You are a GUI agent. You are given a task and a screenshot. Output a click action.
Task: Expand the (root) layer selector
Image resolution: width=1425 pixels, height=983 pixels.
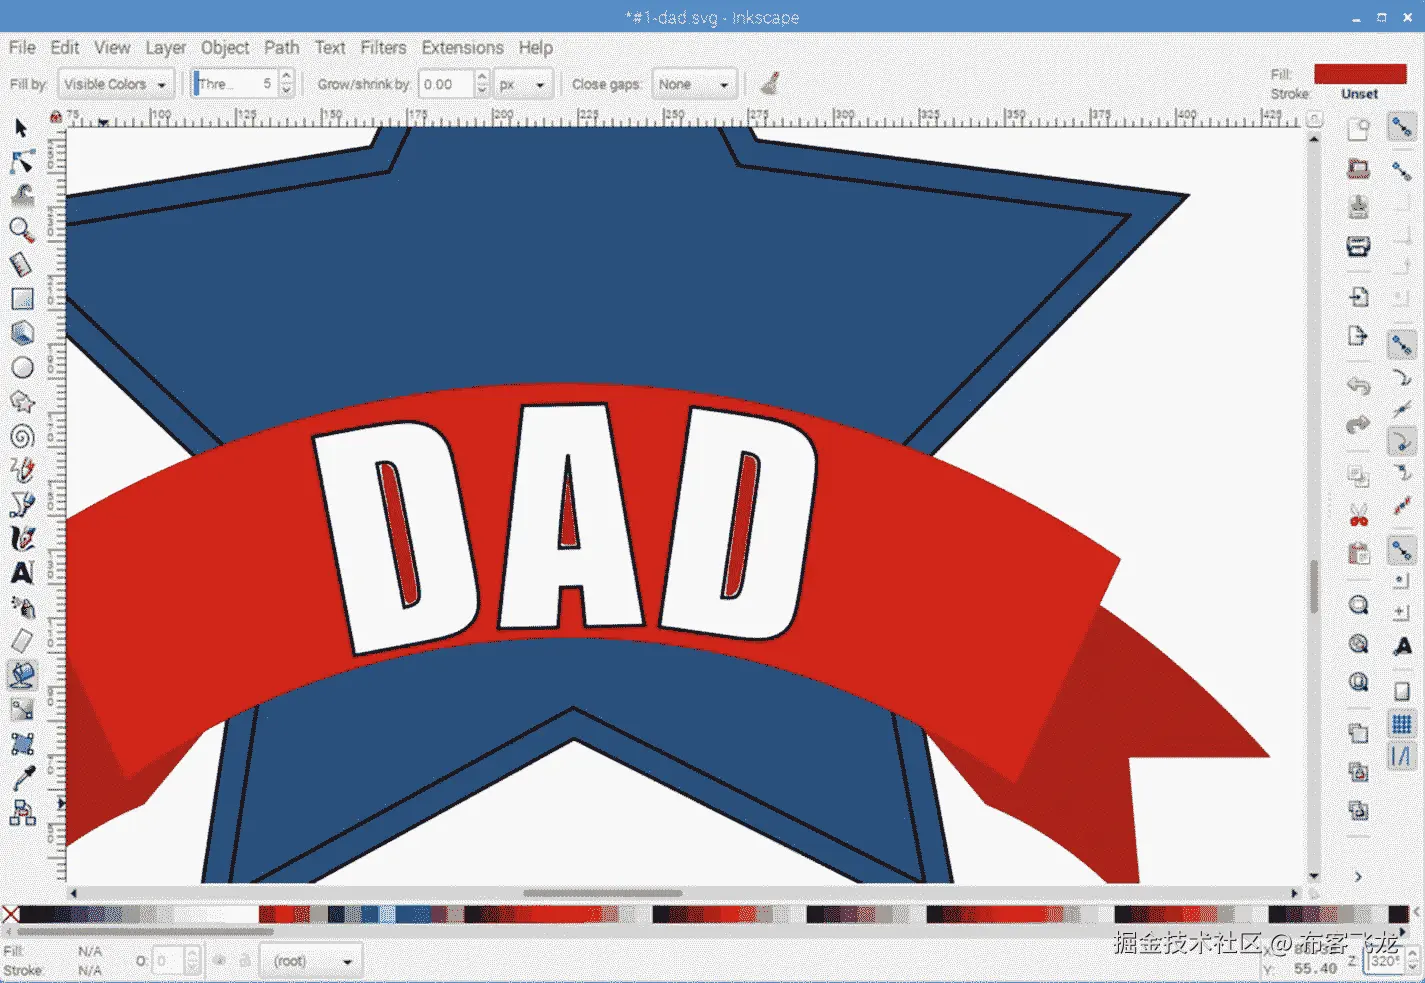313,961
